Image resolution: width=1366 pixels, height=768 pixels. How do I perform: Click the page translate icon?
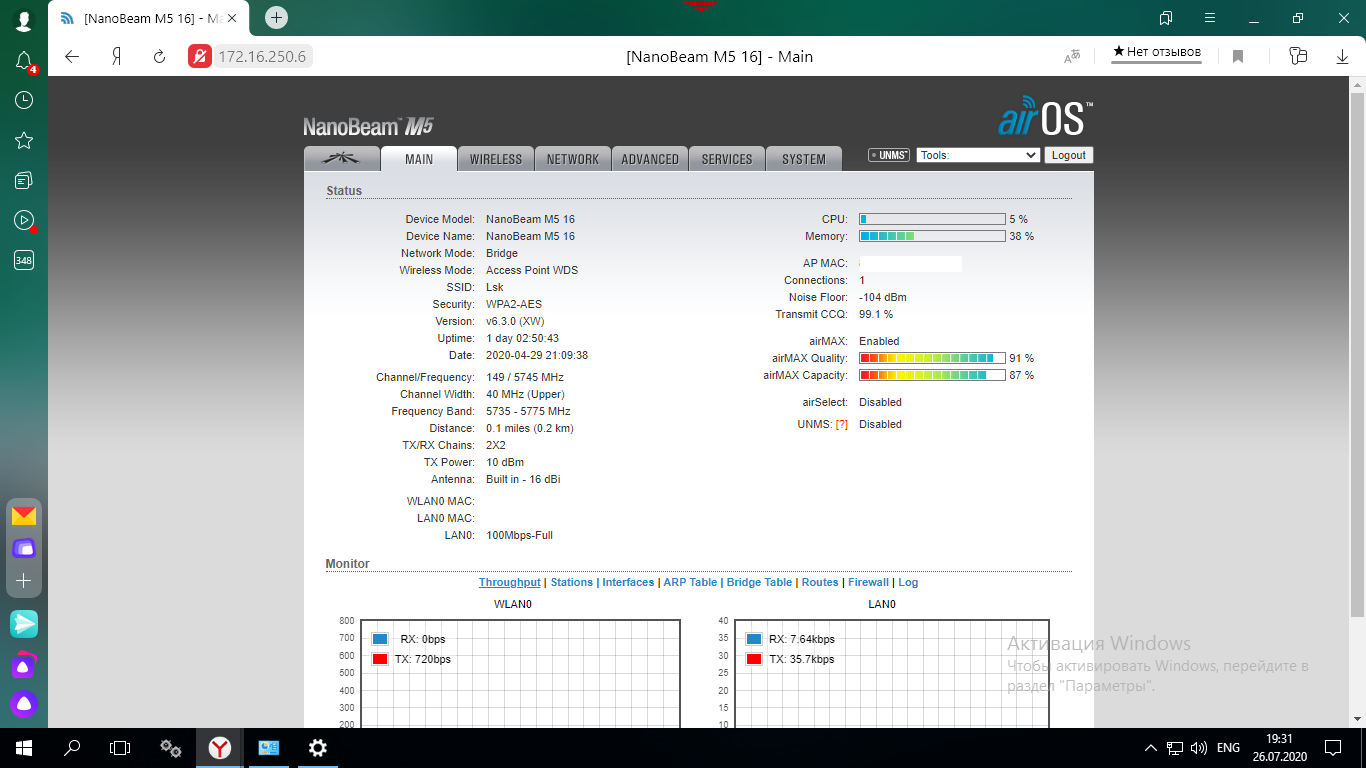click(x=1072, y=57)
